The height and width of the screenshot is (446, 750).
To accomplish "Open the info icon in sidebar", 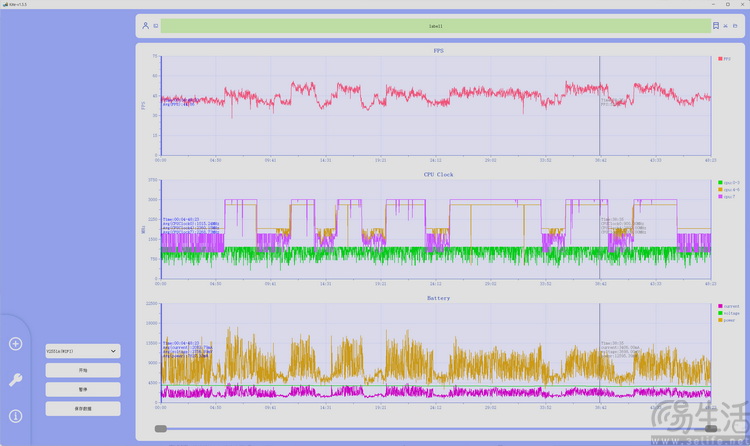I will tap(16, 416).
